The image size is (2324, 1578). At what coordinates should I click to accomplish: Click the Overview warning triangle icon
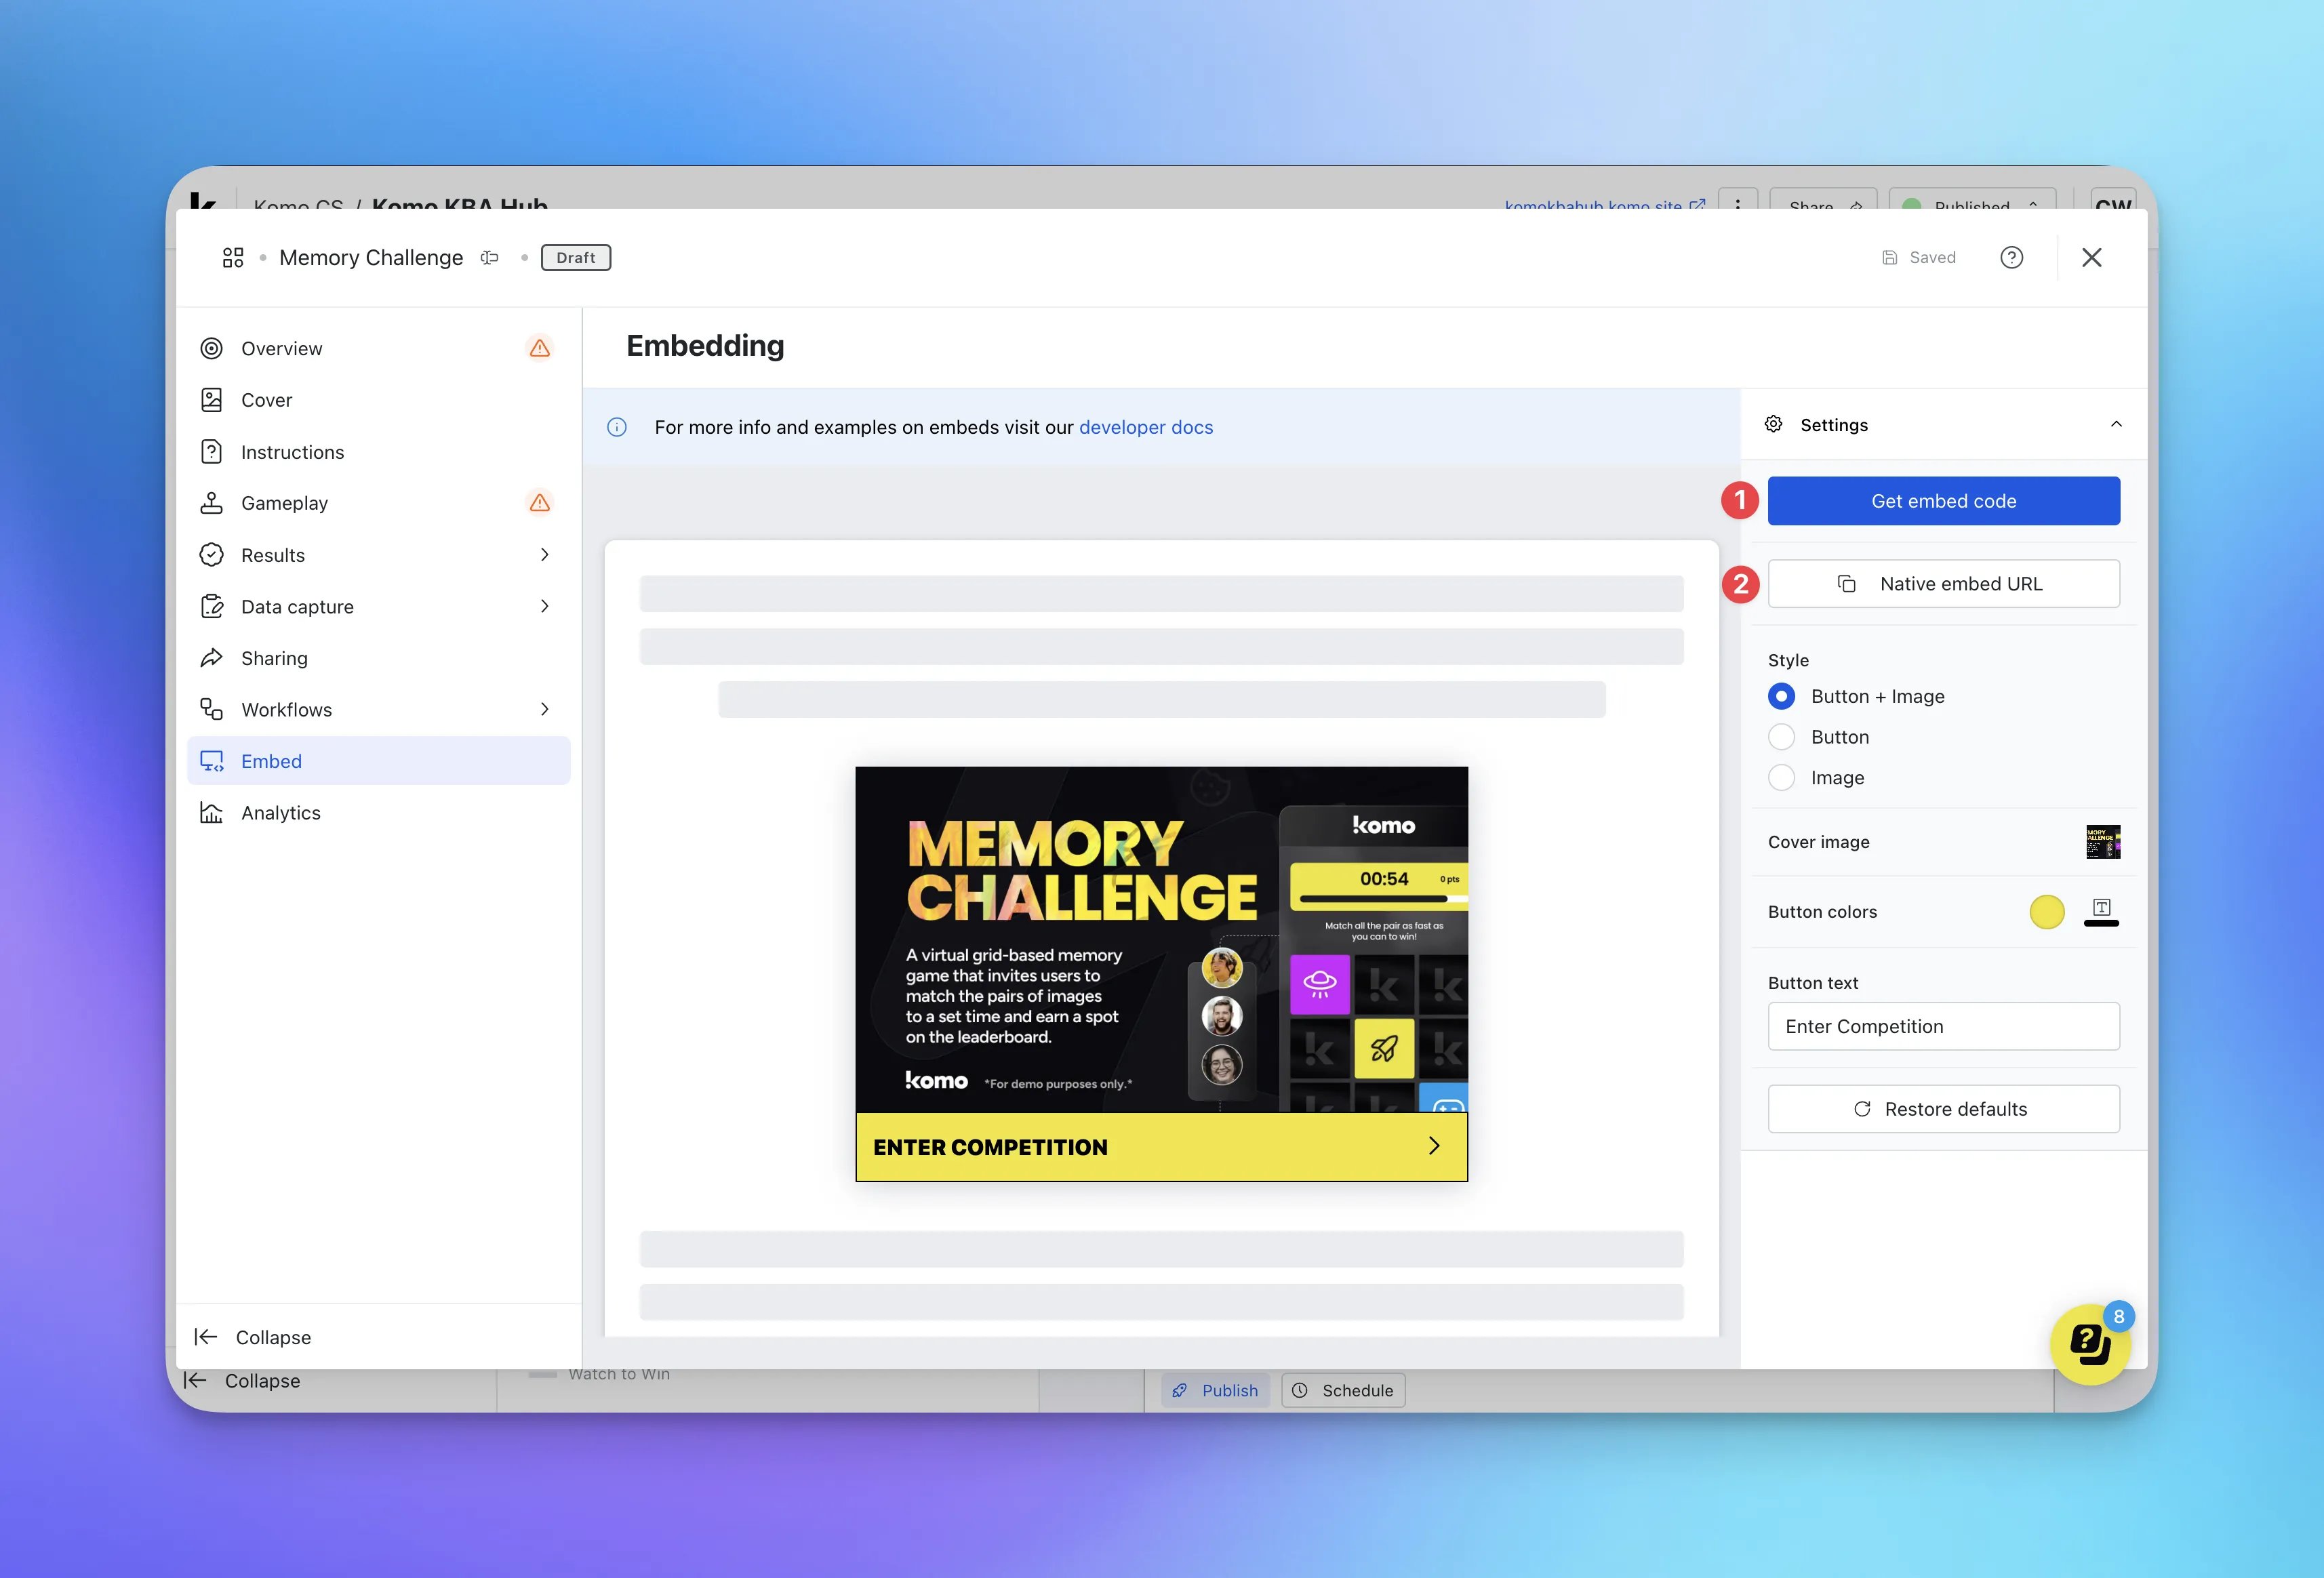click(x=540, y=348)
